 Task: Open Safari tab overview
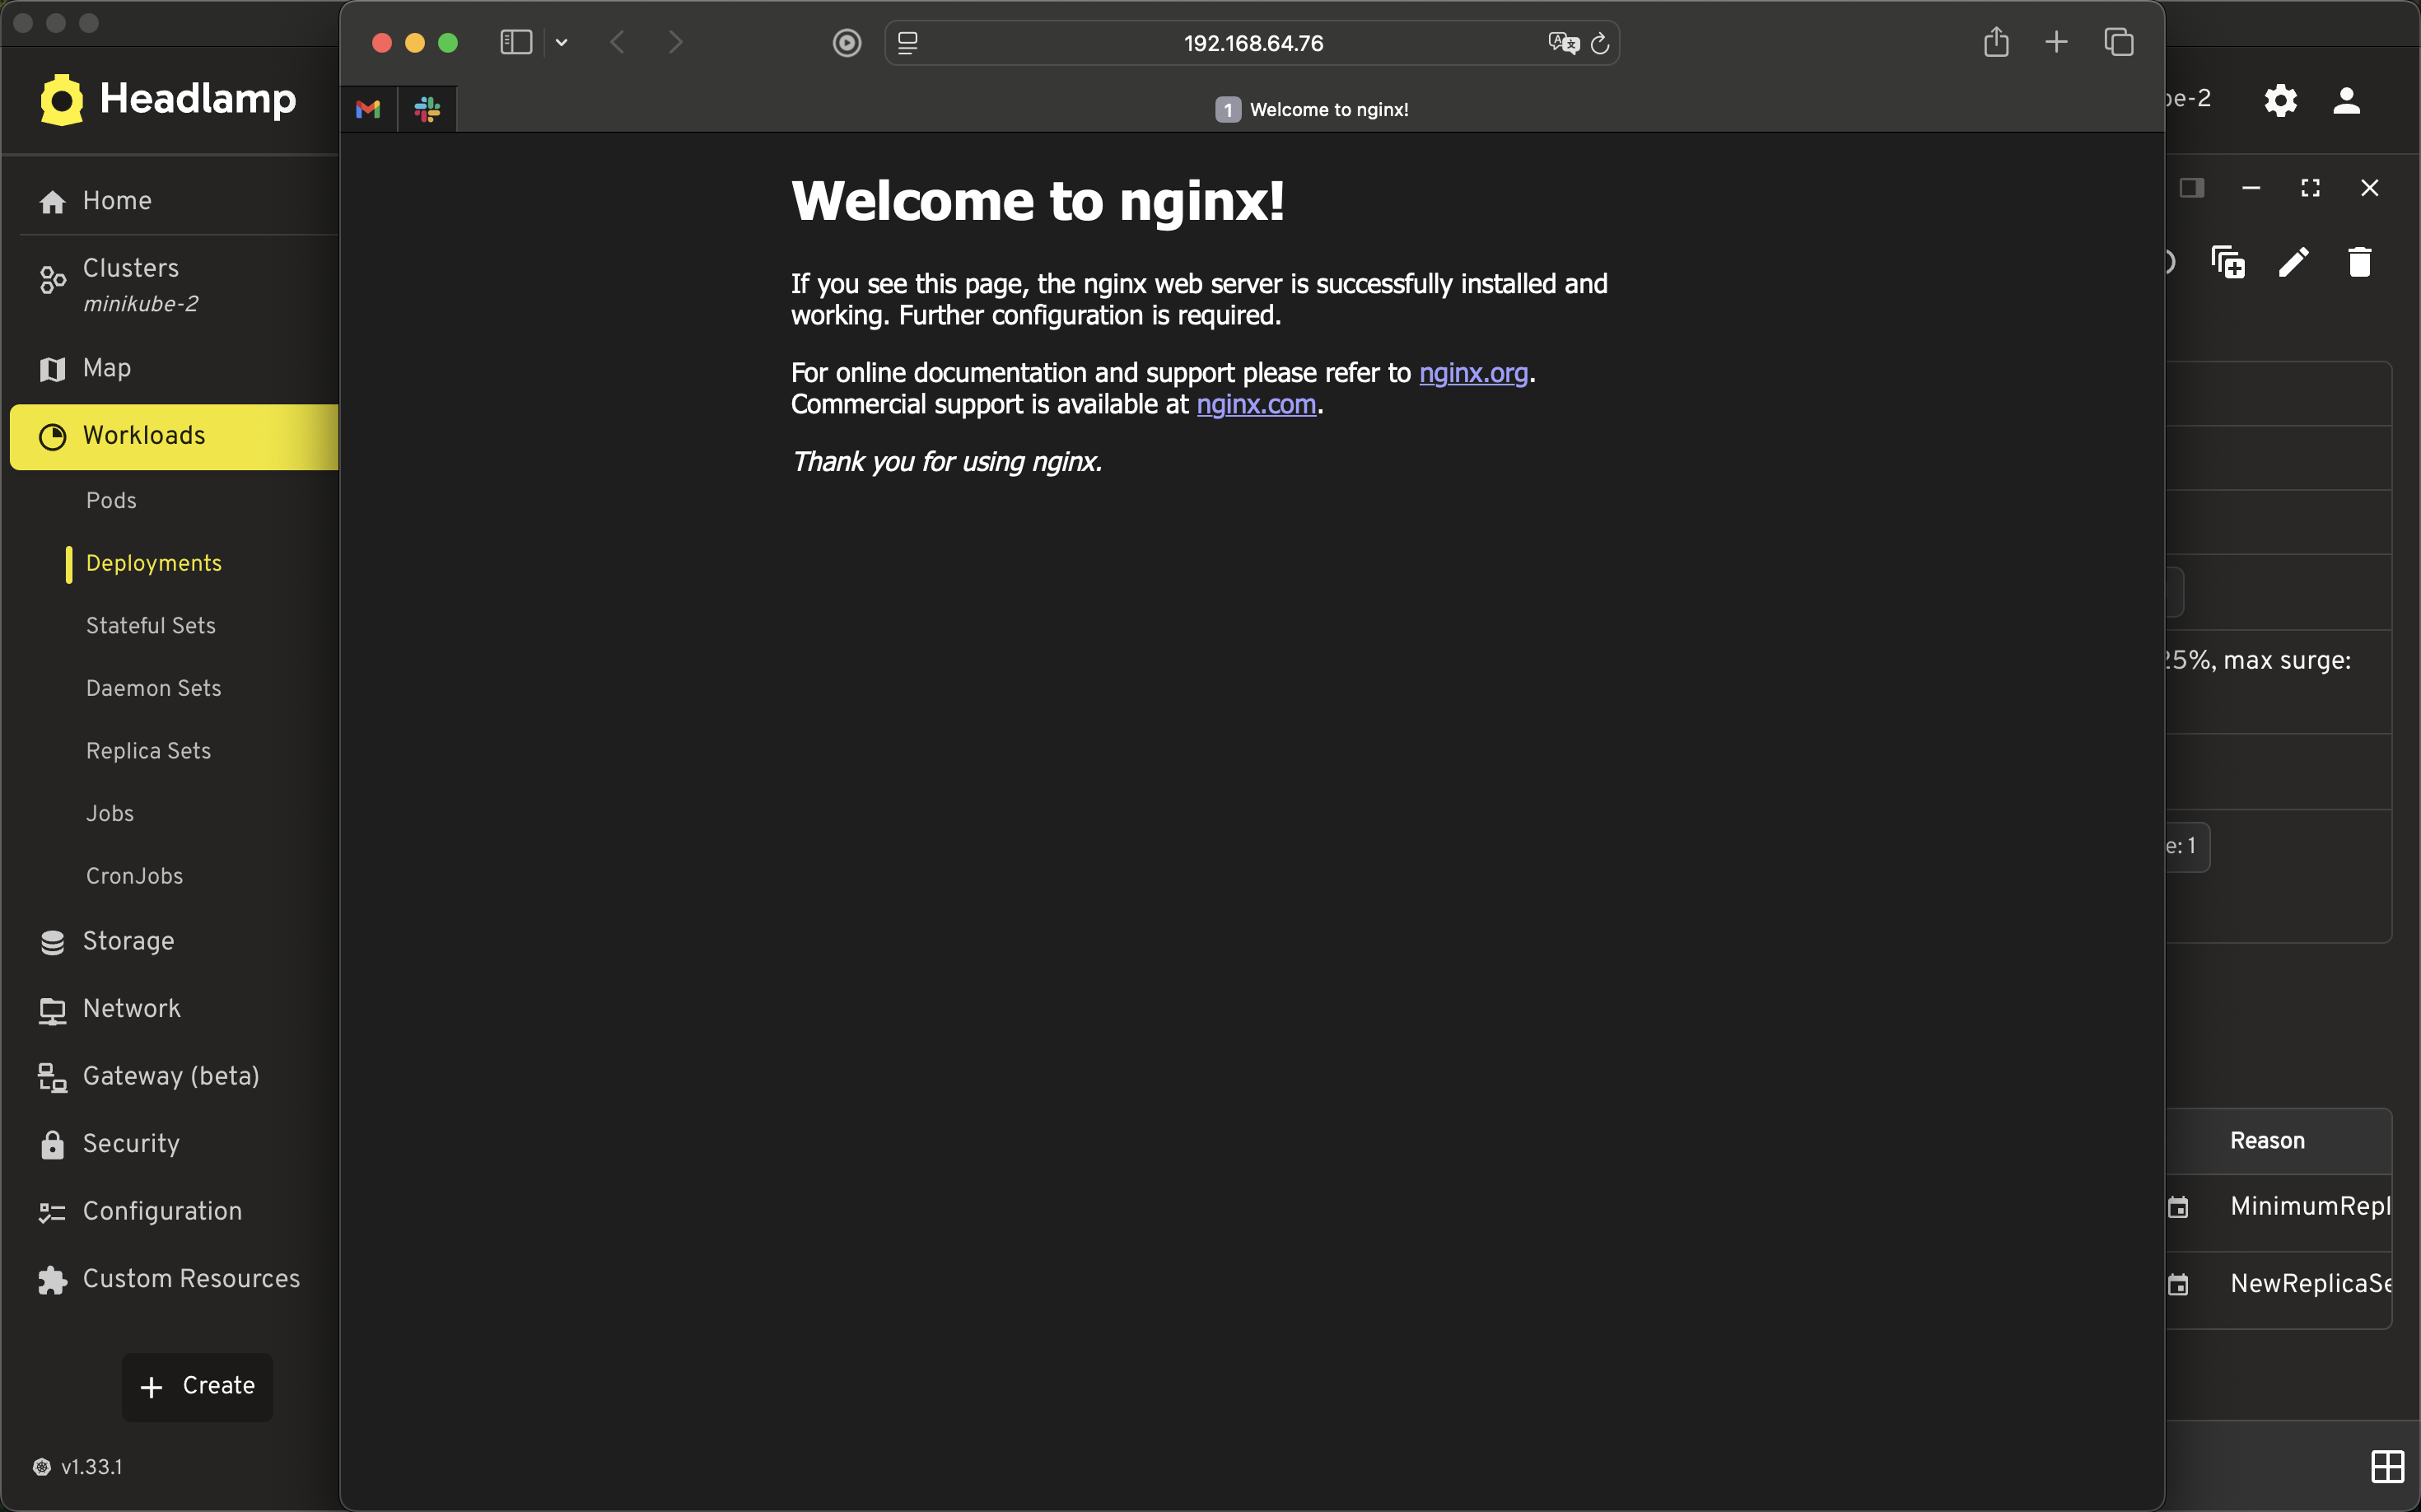tap(2118, 42)
